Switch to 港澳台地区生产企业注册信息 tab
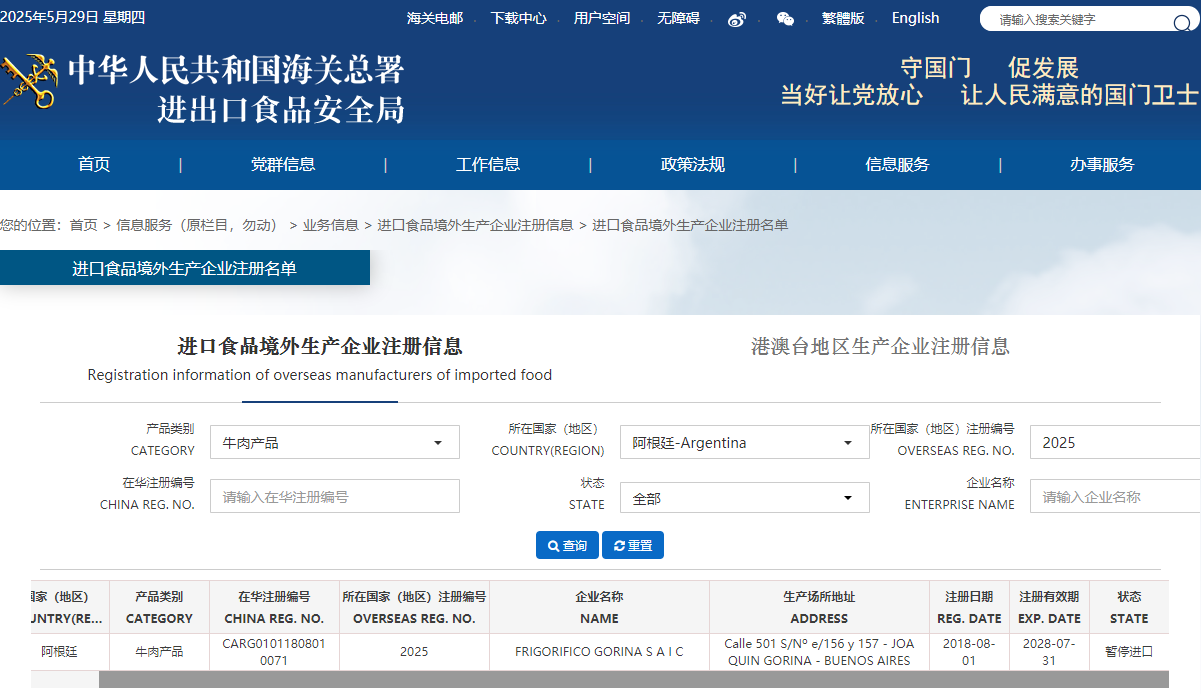Screen dimensions: 1201x694 [x=880, y=347]
